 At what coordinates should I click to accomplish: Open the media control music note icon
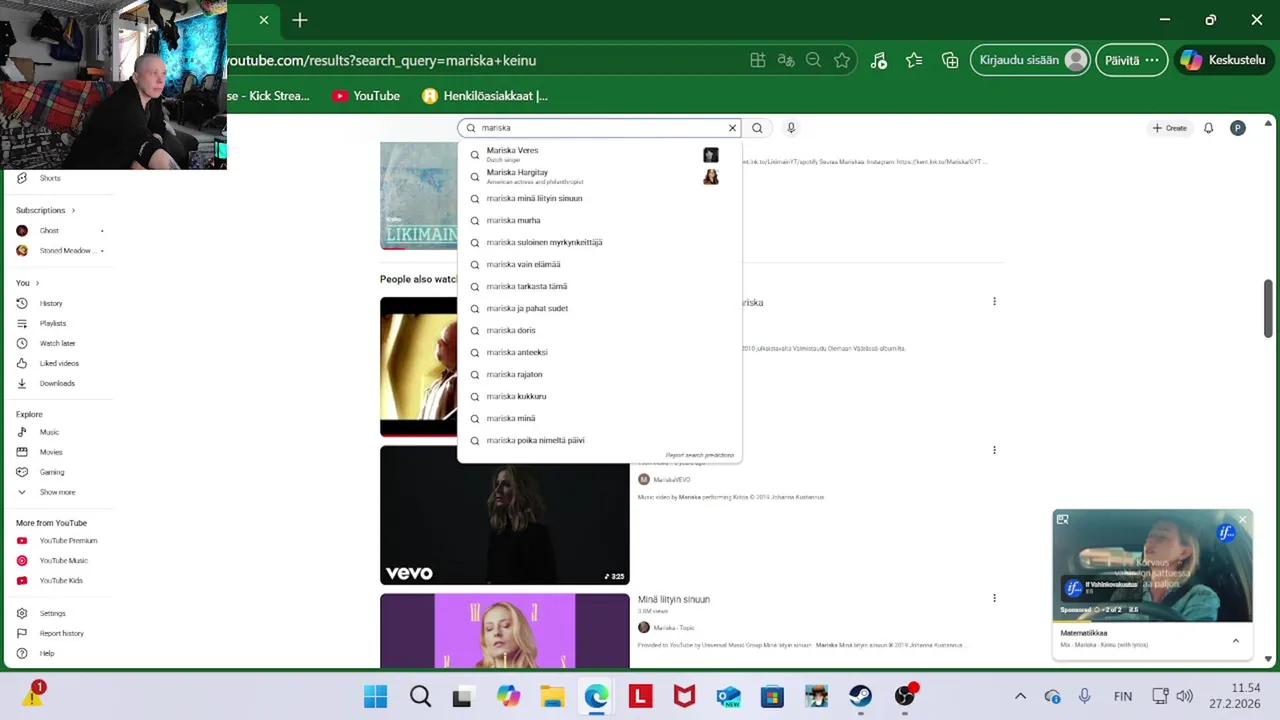click(878, 60)
